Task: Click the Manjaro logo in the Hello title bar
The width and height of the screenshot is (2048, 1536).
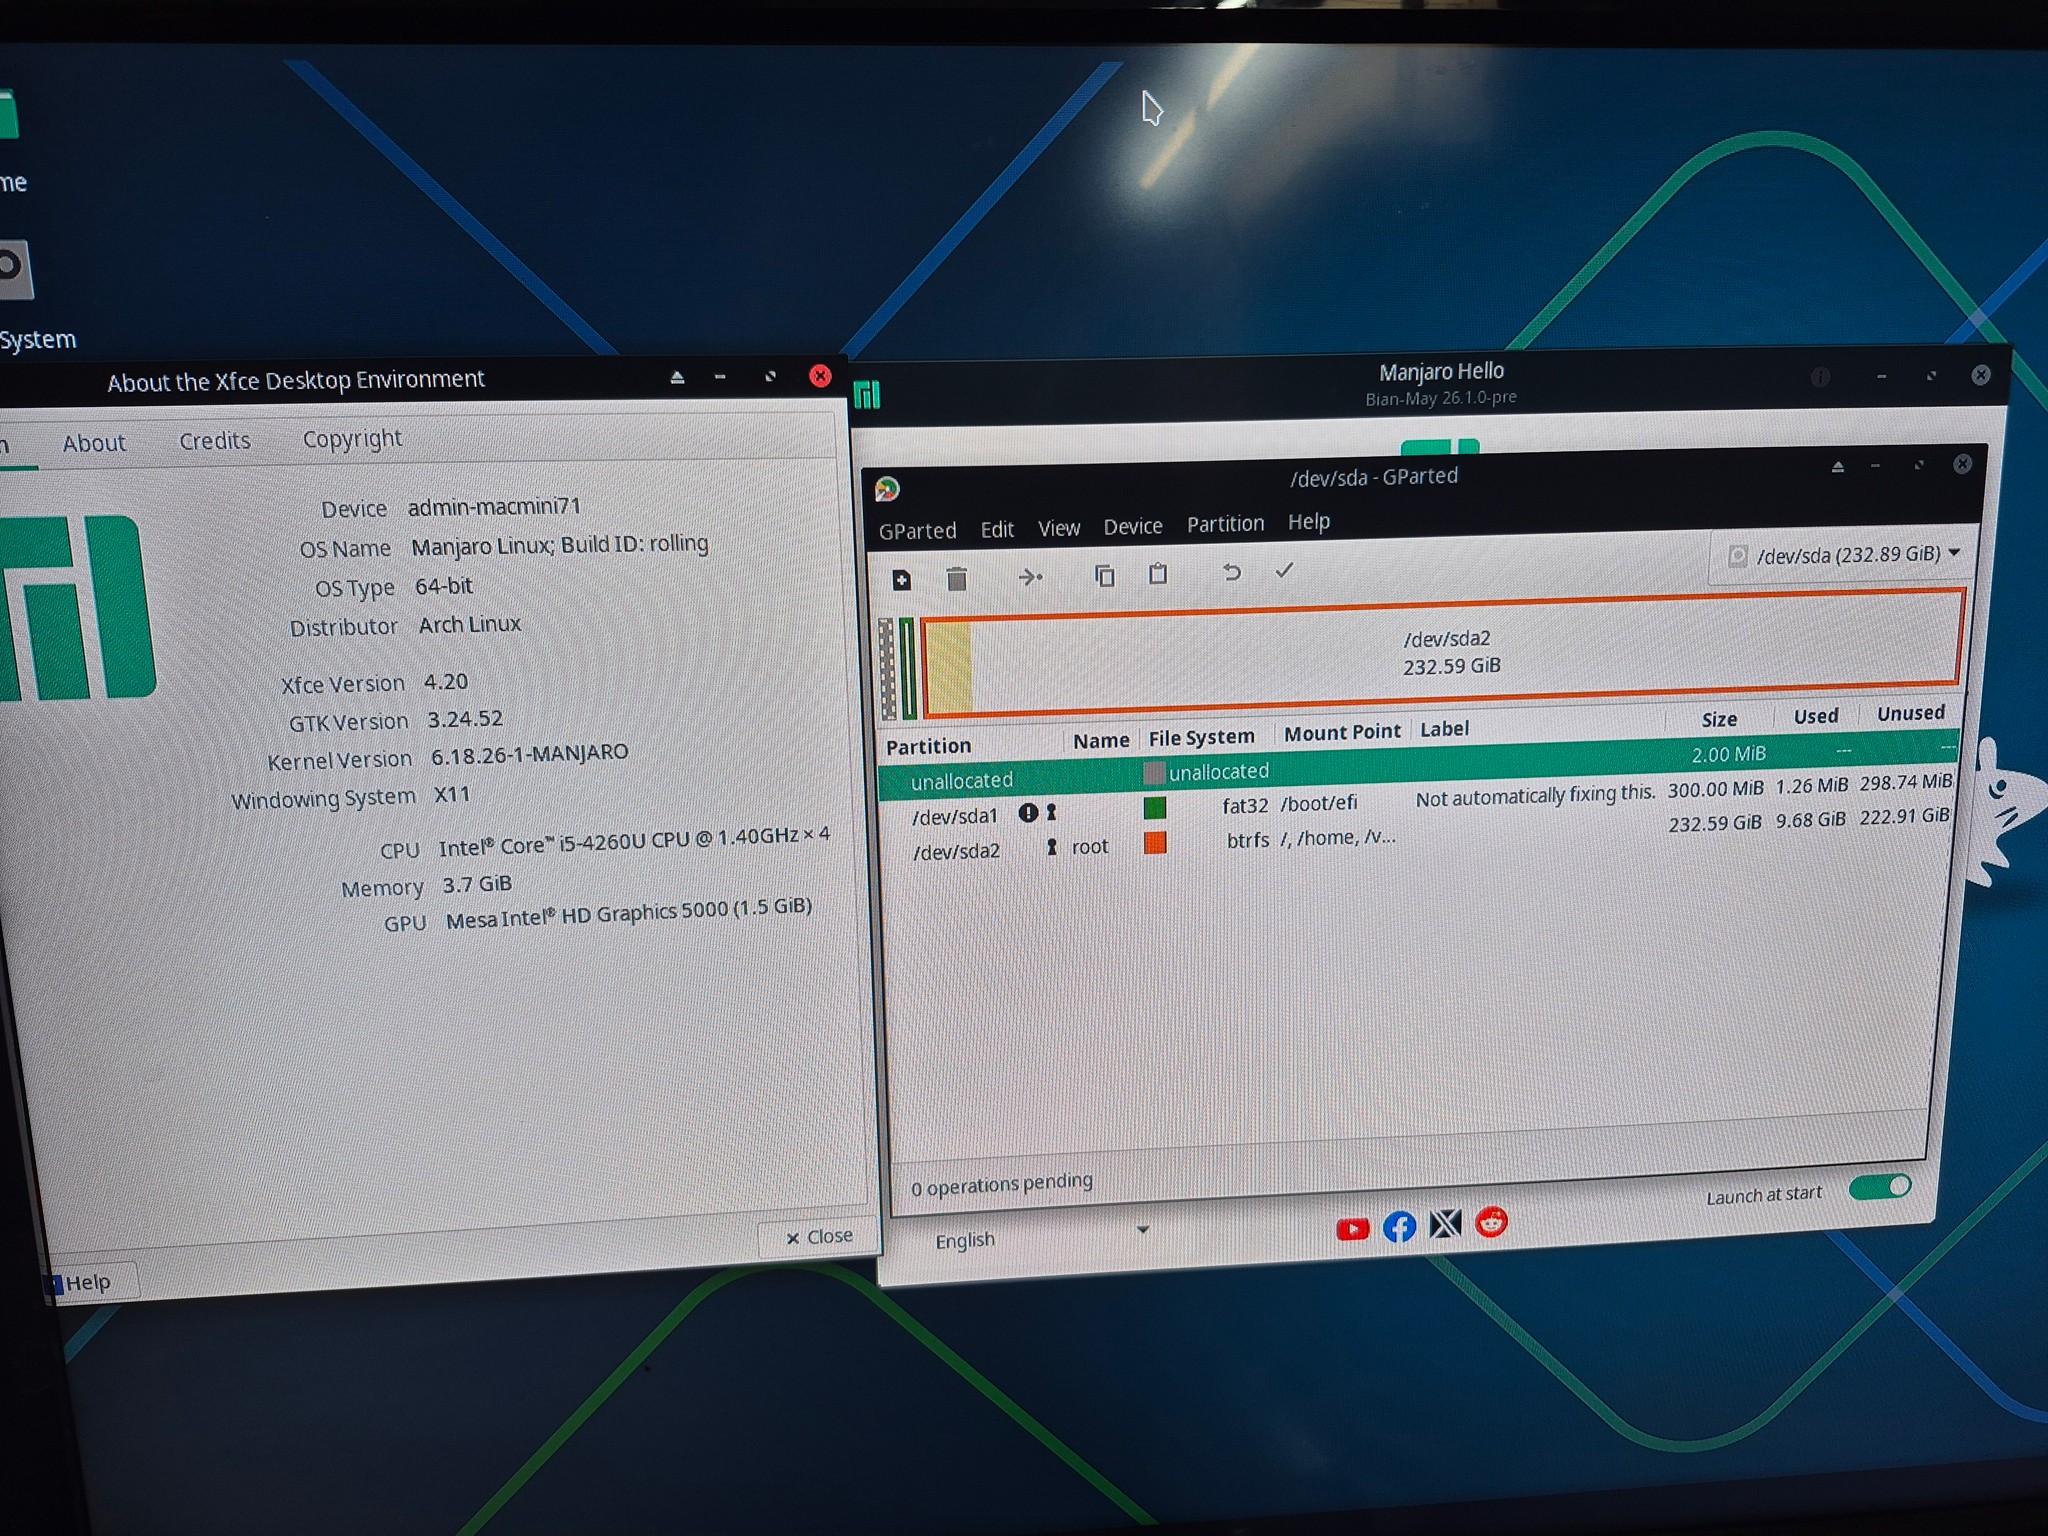Action: [867, 395]
